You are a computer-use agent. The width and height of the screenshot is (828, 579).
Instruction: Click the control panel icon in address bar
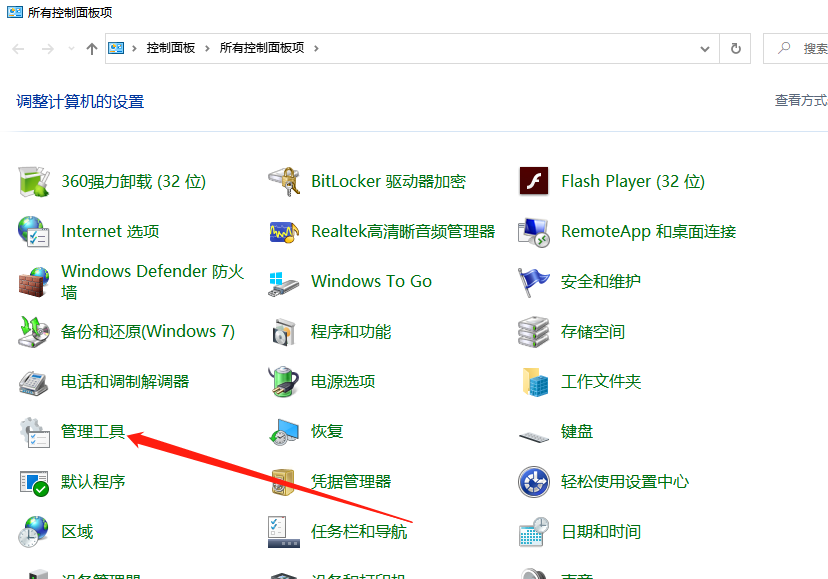pos(116,49)
